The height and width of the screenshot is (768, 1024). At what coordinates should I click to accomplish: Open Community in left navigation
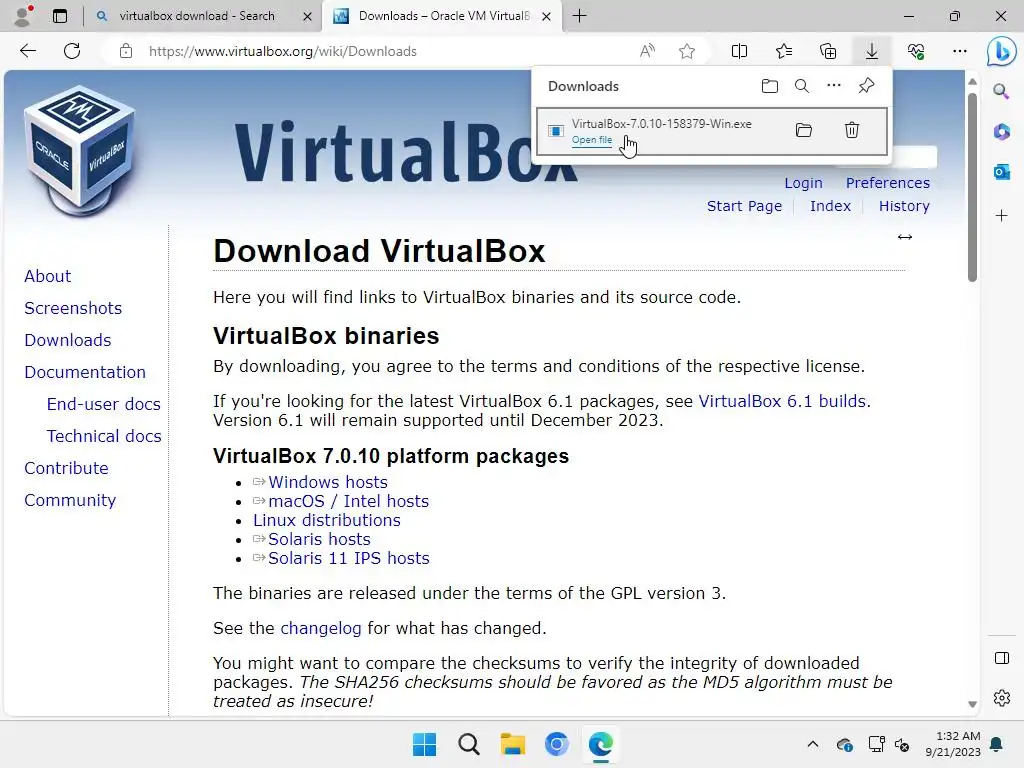(x=70, y=500)
